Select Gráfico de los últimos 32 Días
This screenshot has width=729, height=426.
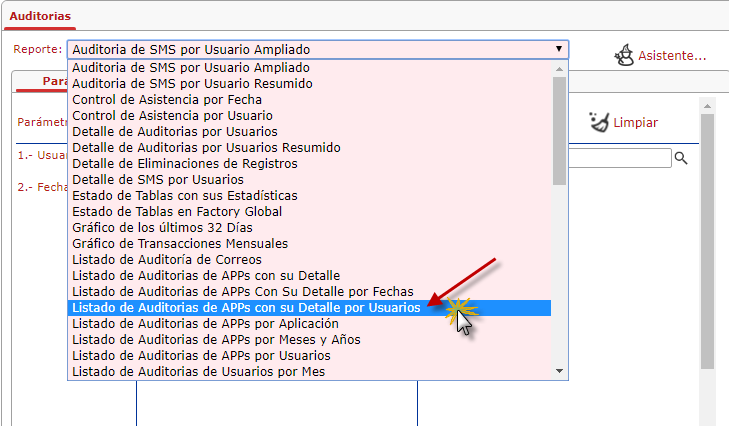click(x=310, y=227)
